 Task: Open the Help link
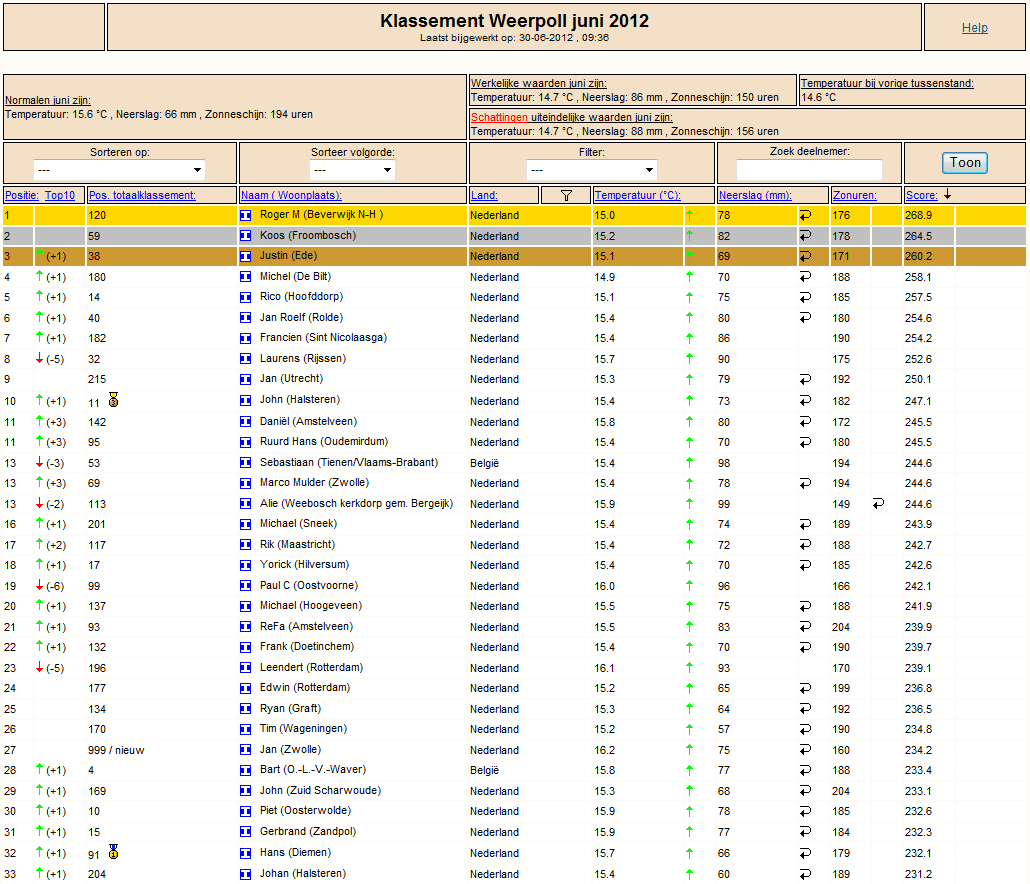[974, 28]
